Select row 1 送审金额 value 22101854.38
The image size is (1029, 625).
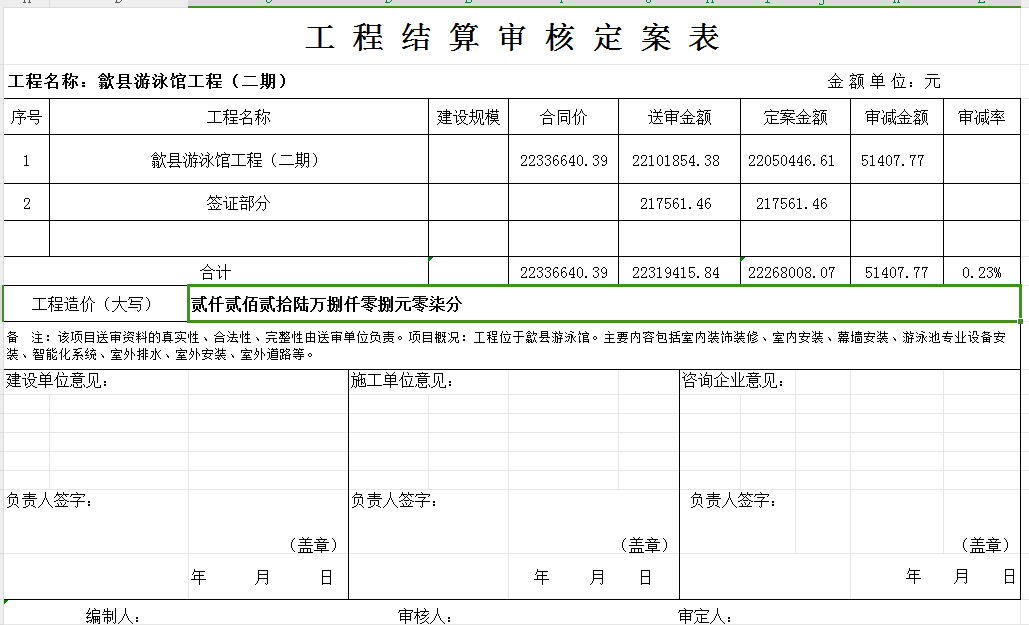click(x=676, y=160)
